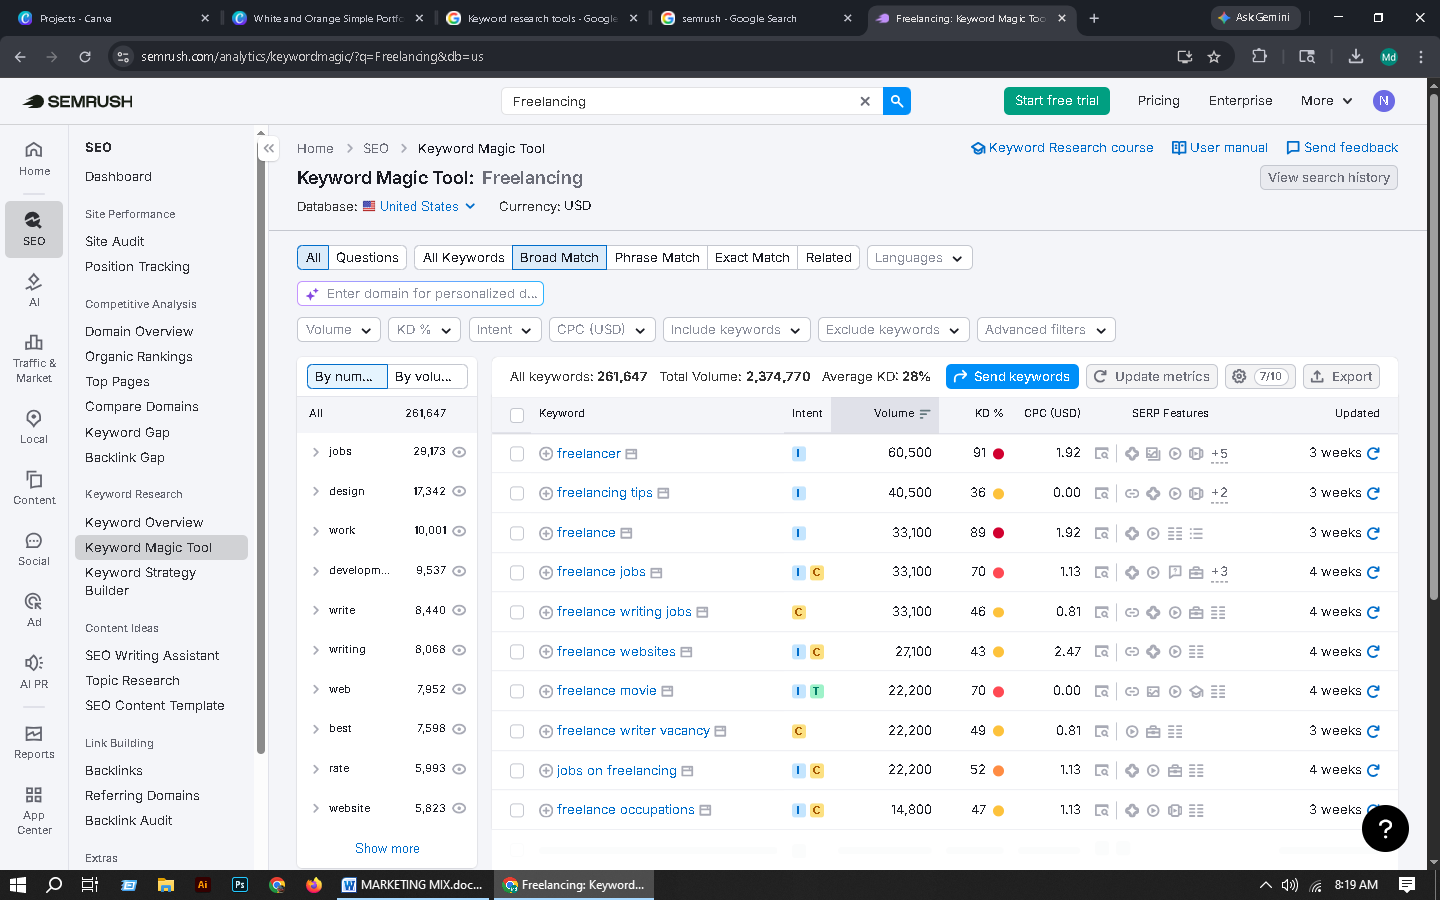Click the personalized domain input field
The height and width of the screenshot is (900, 1440).
[420, 293]
